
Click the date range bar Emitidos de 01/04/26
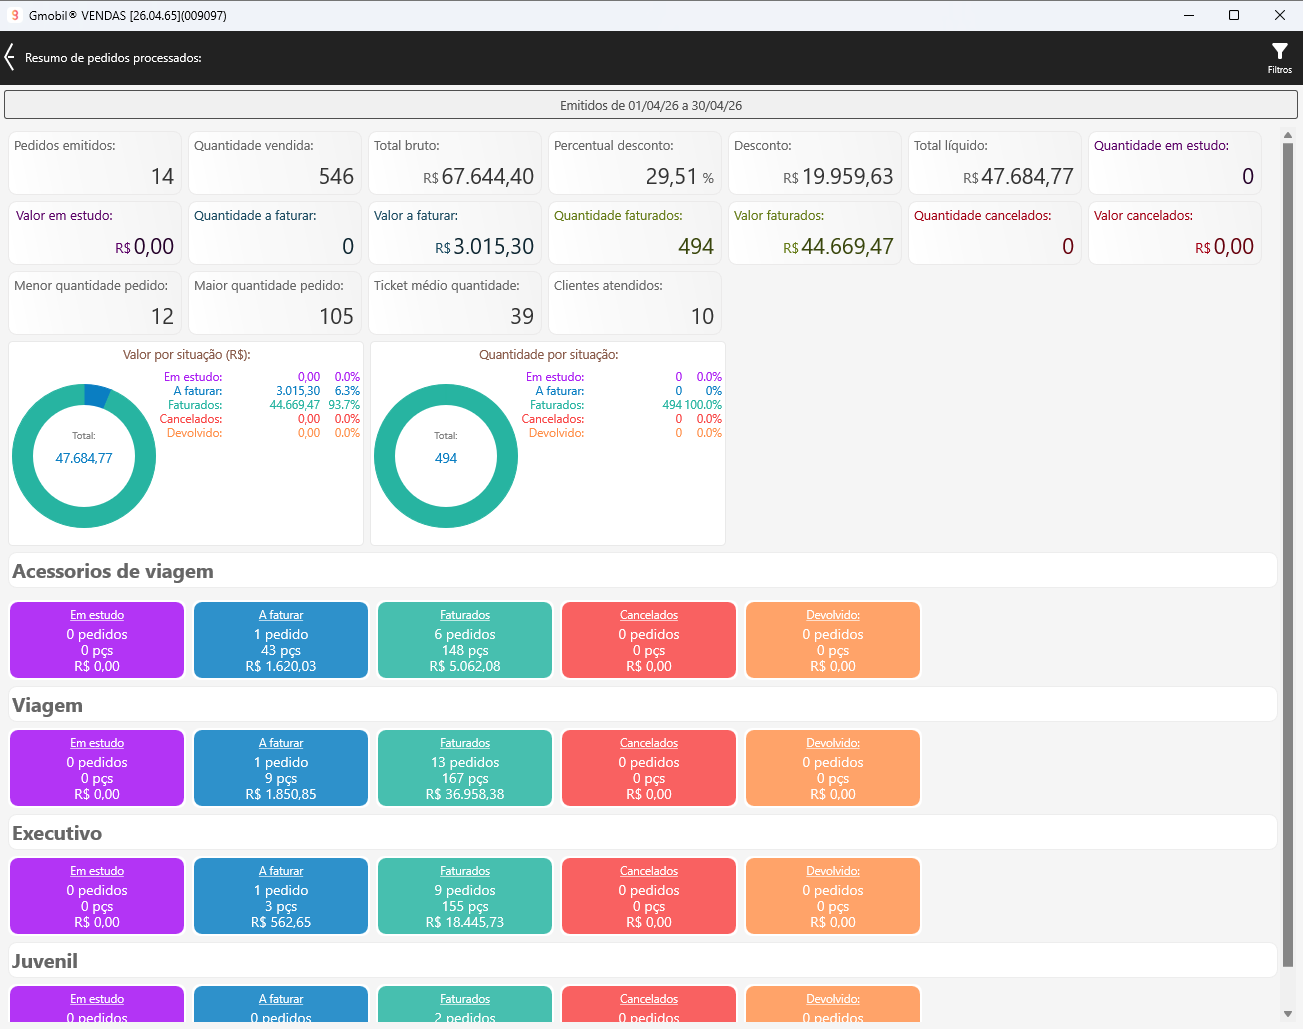pos(651,105)
